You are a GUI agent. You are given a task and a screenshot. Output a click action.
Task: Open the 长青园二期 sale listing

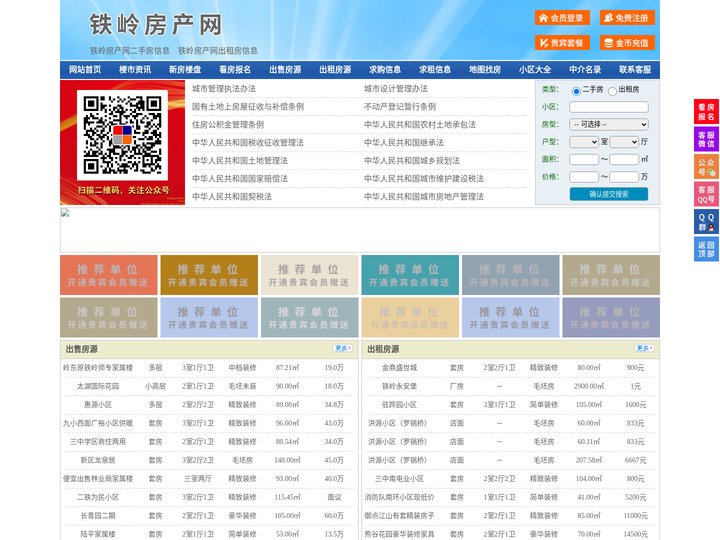98,516
